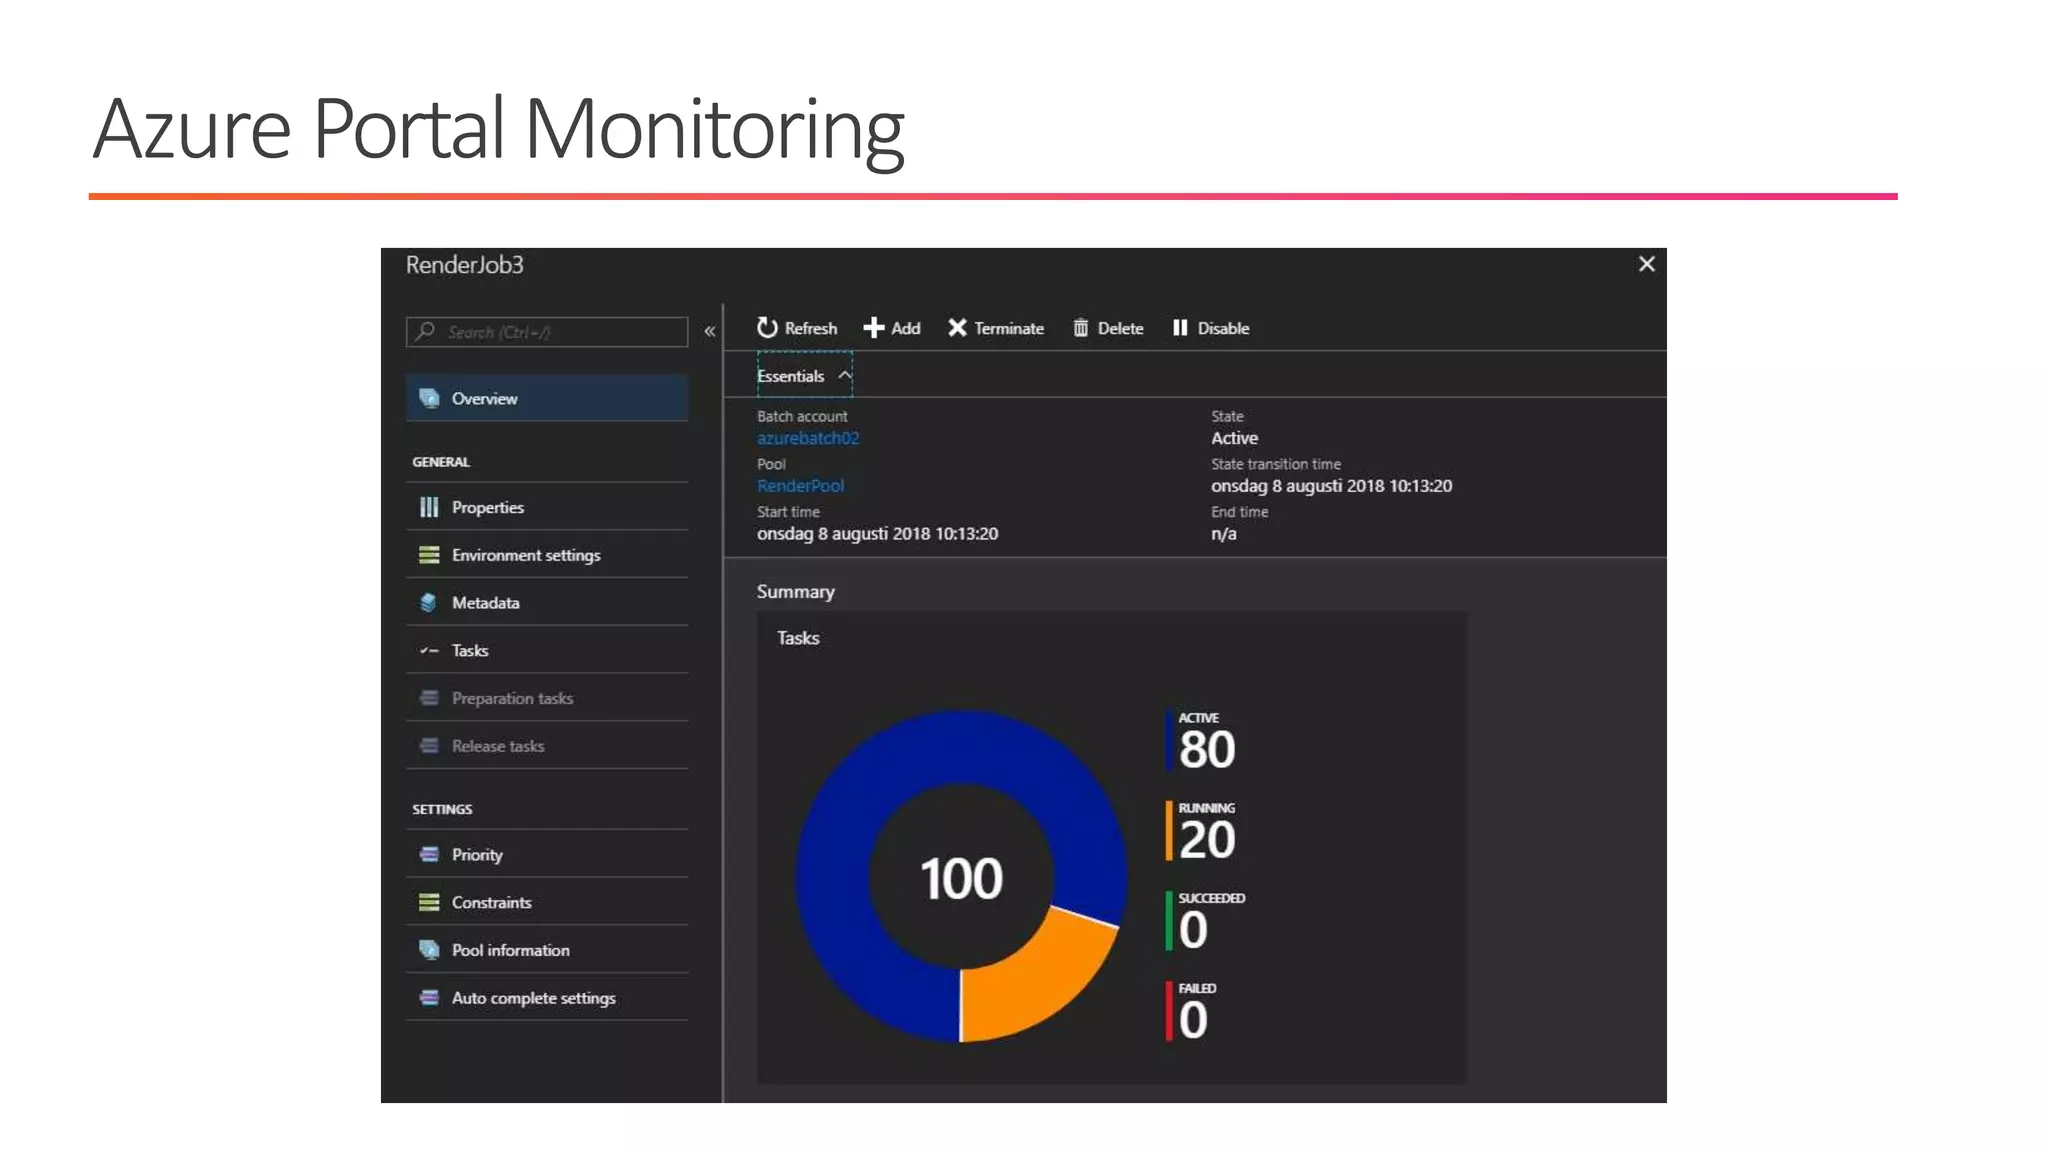Open the Tasks sidebar entry
The image size is (2048, 1152).
tap(469, 651)
